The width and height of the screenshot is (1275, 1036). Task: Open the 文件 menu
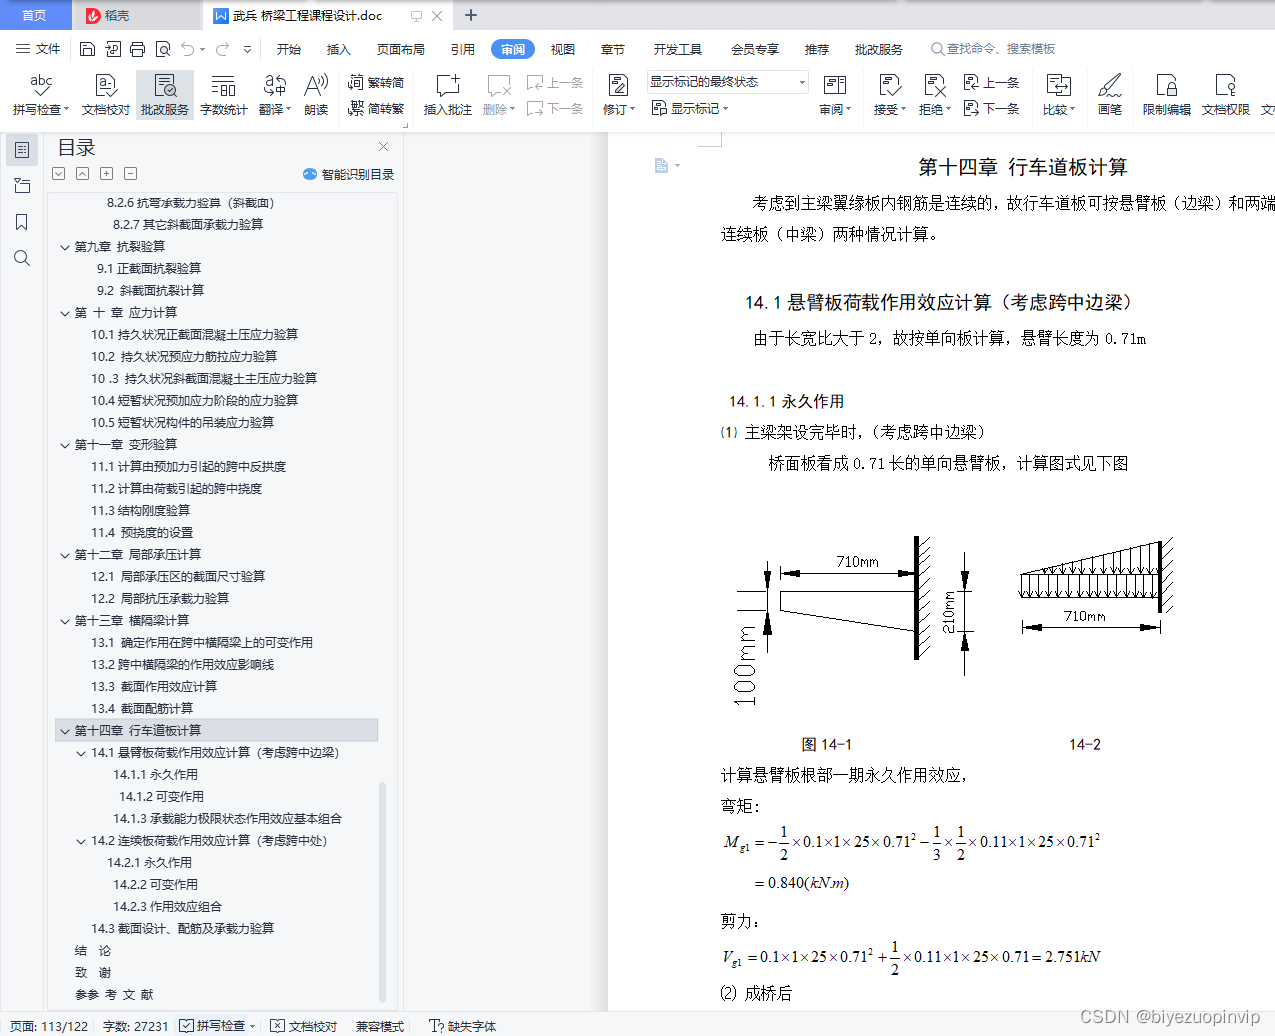click(x=38, y=49)
